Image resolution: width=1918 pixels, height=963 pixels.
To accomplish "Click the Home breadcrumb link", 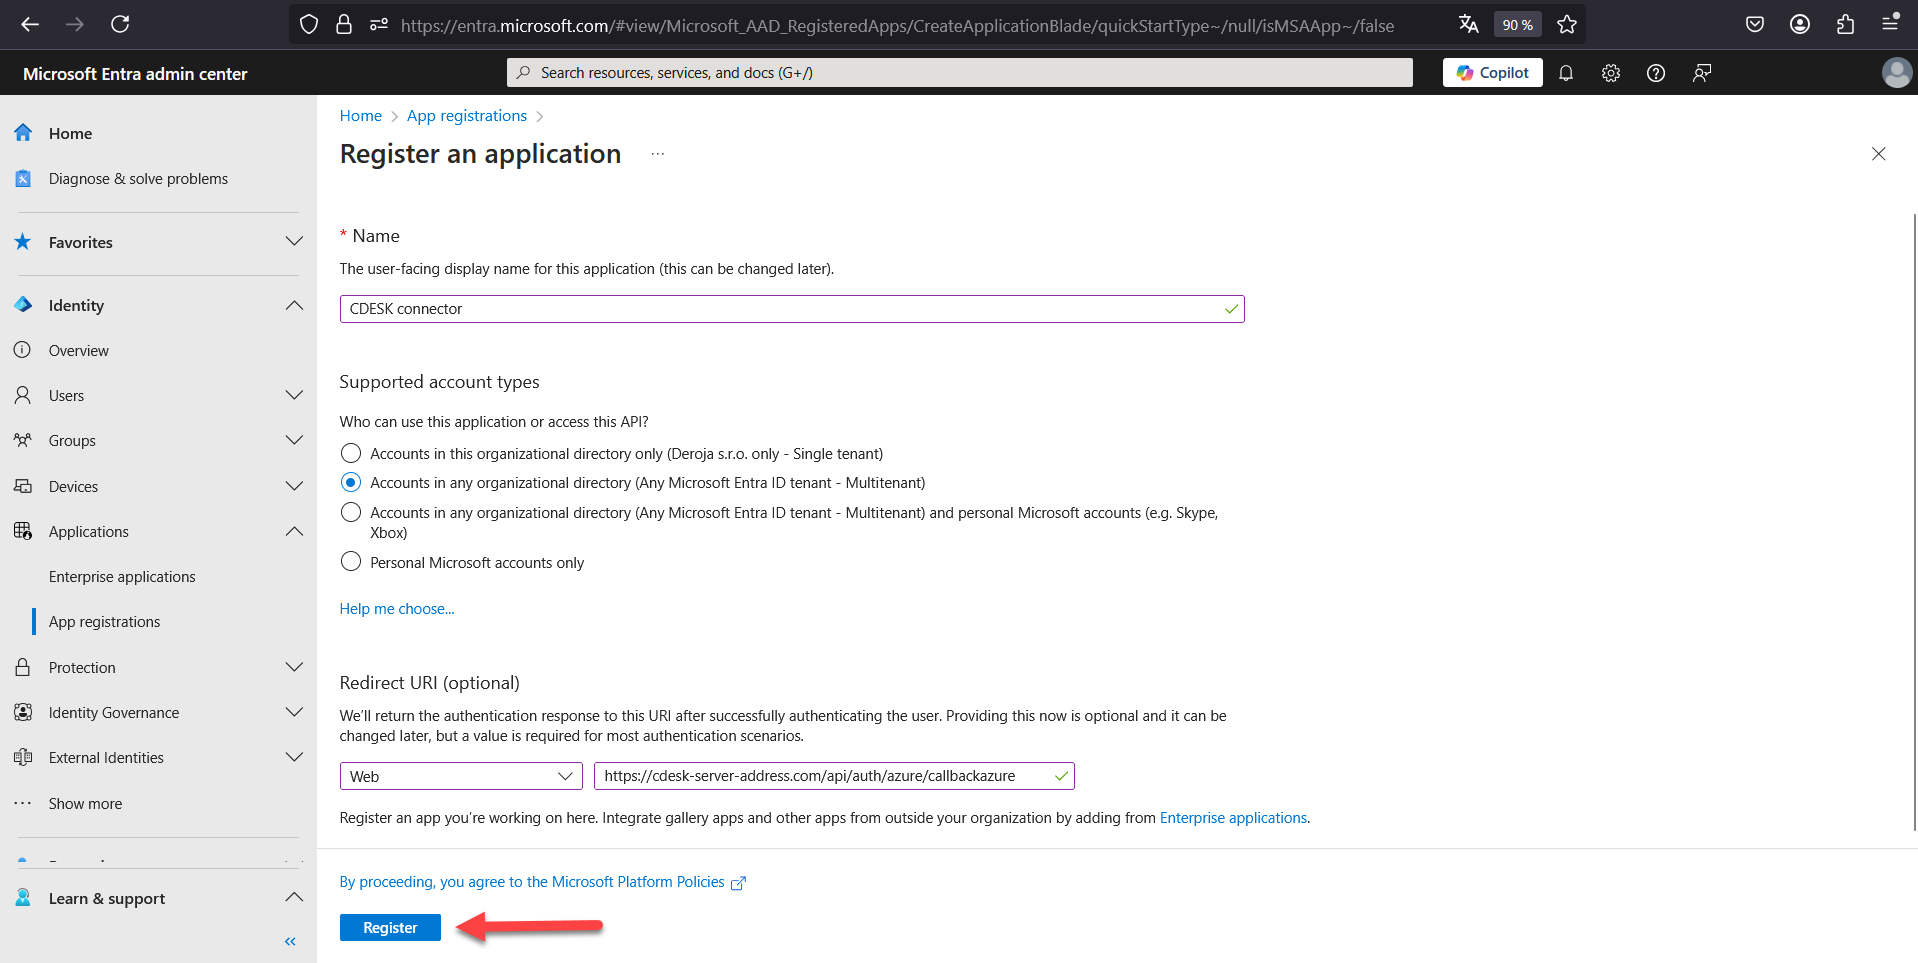I will click(361, 116).
